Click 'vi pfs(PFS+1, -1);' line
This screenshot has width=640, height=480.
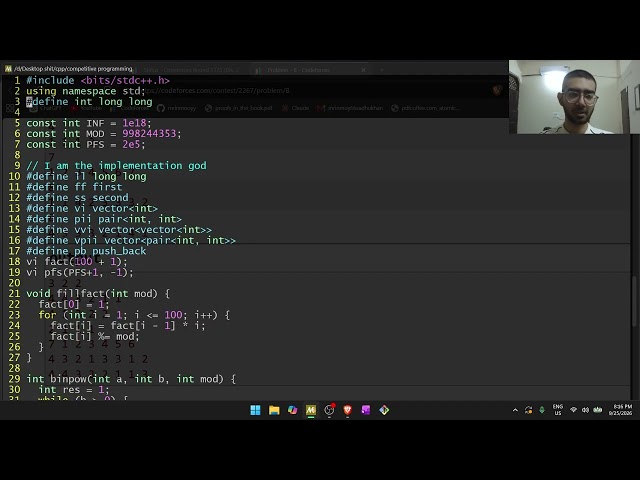pos(80,272)
